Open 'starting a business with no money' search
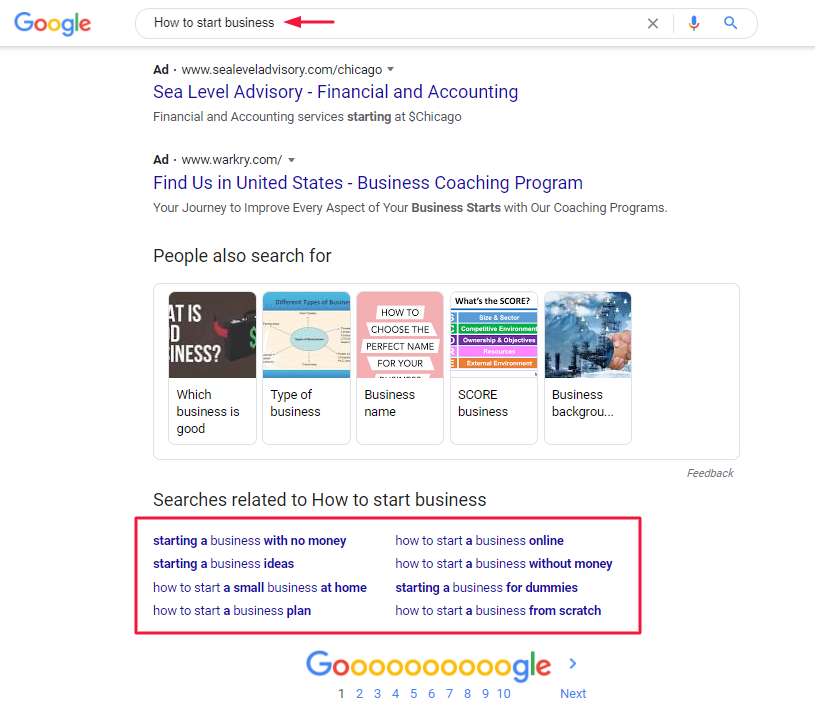 pyautogui.click(x=249, y=541)
